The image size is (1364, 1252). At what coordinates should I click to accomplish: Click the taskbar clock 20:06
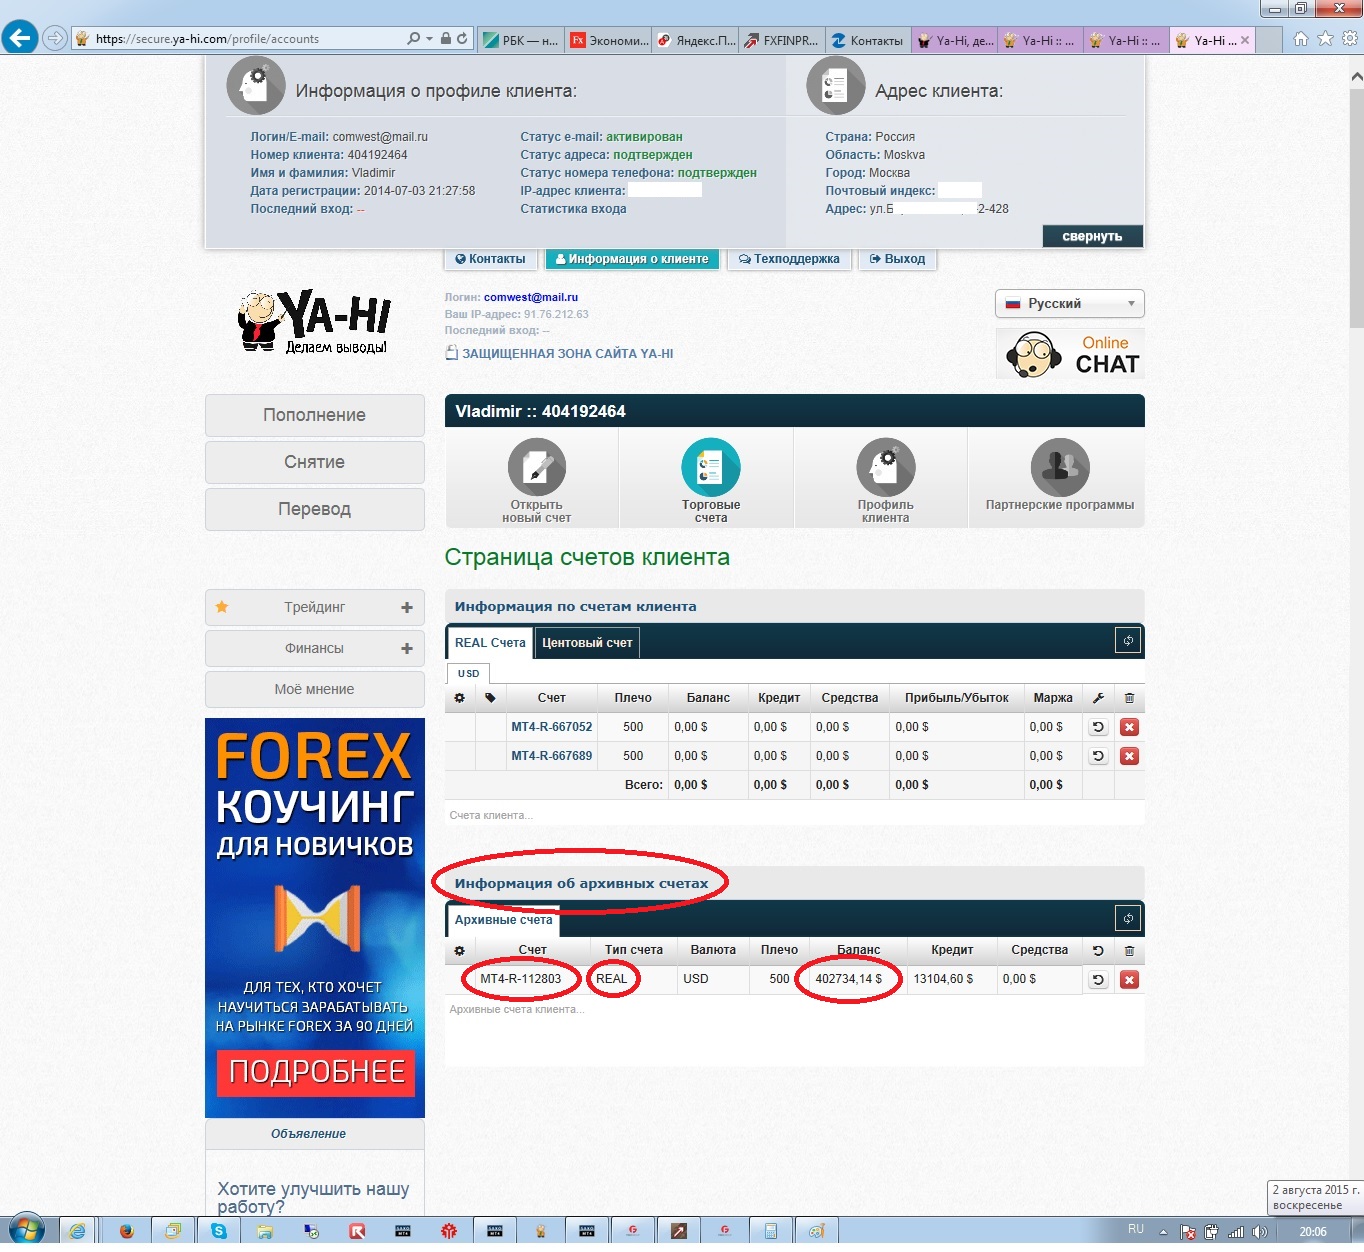1313,1232
